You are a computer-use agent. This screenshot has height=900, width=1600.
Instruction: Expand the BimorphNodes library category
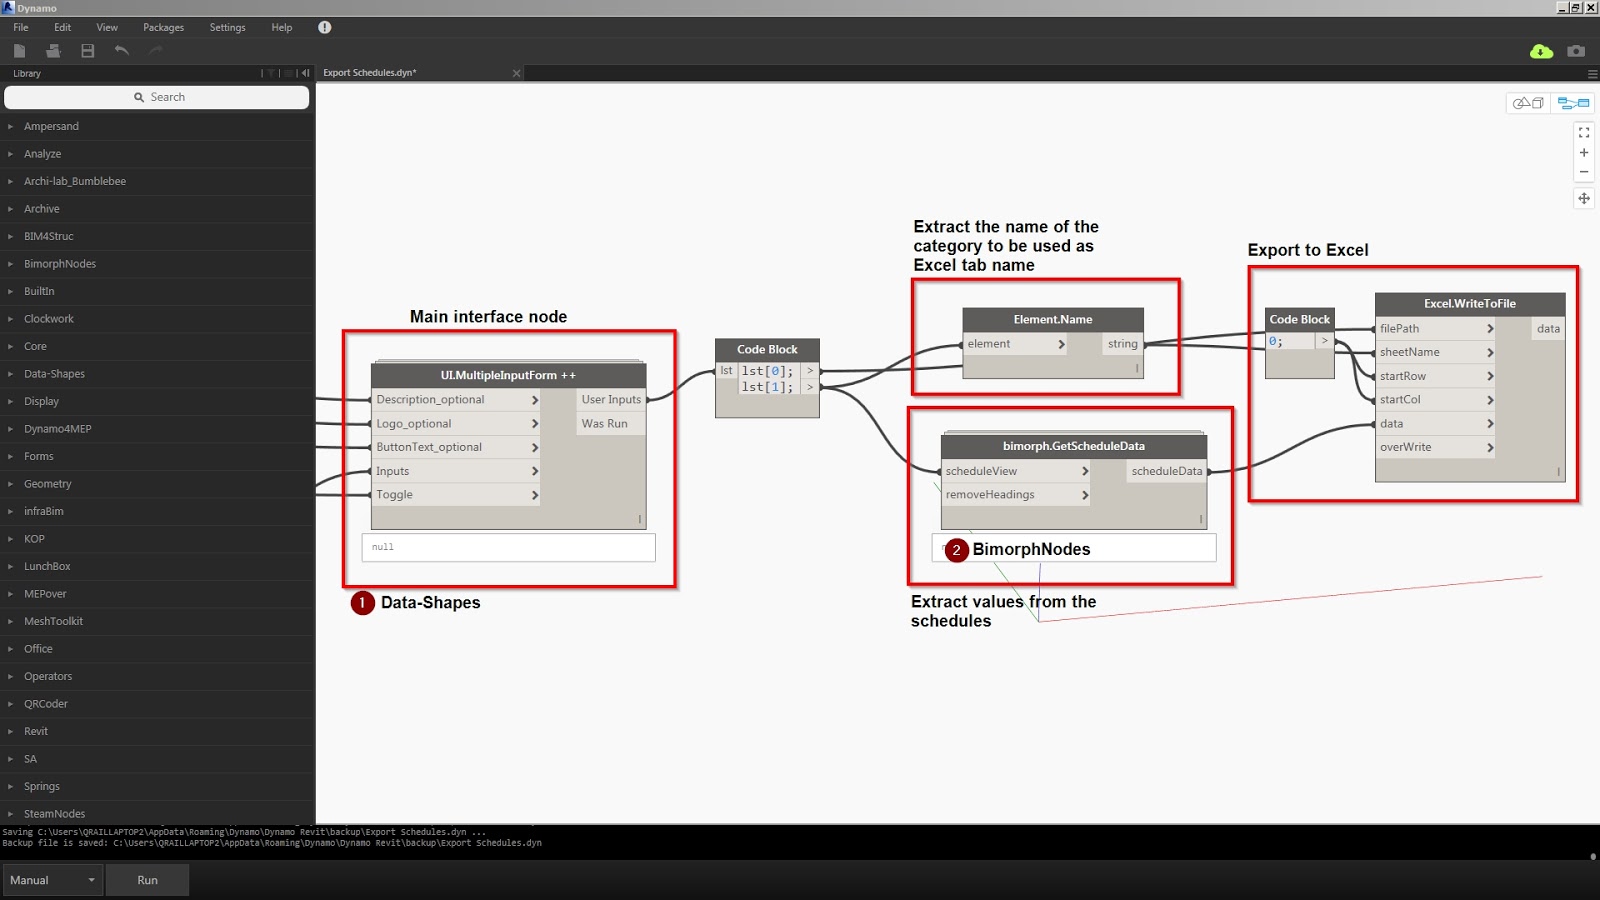pyautogui.click(x=60, y=263)
